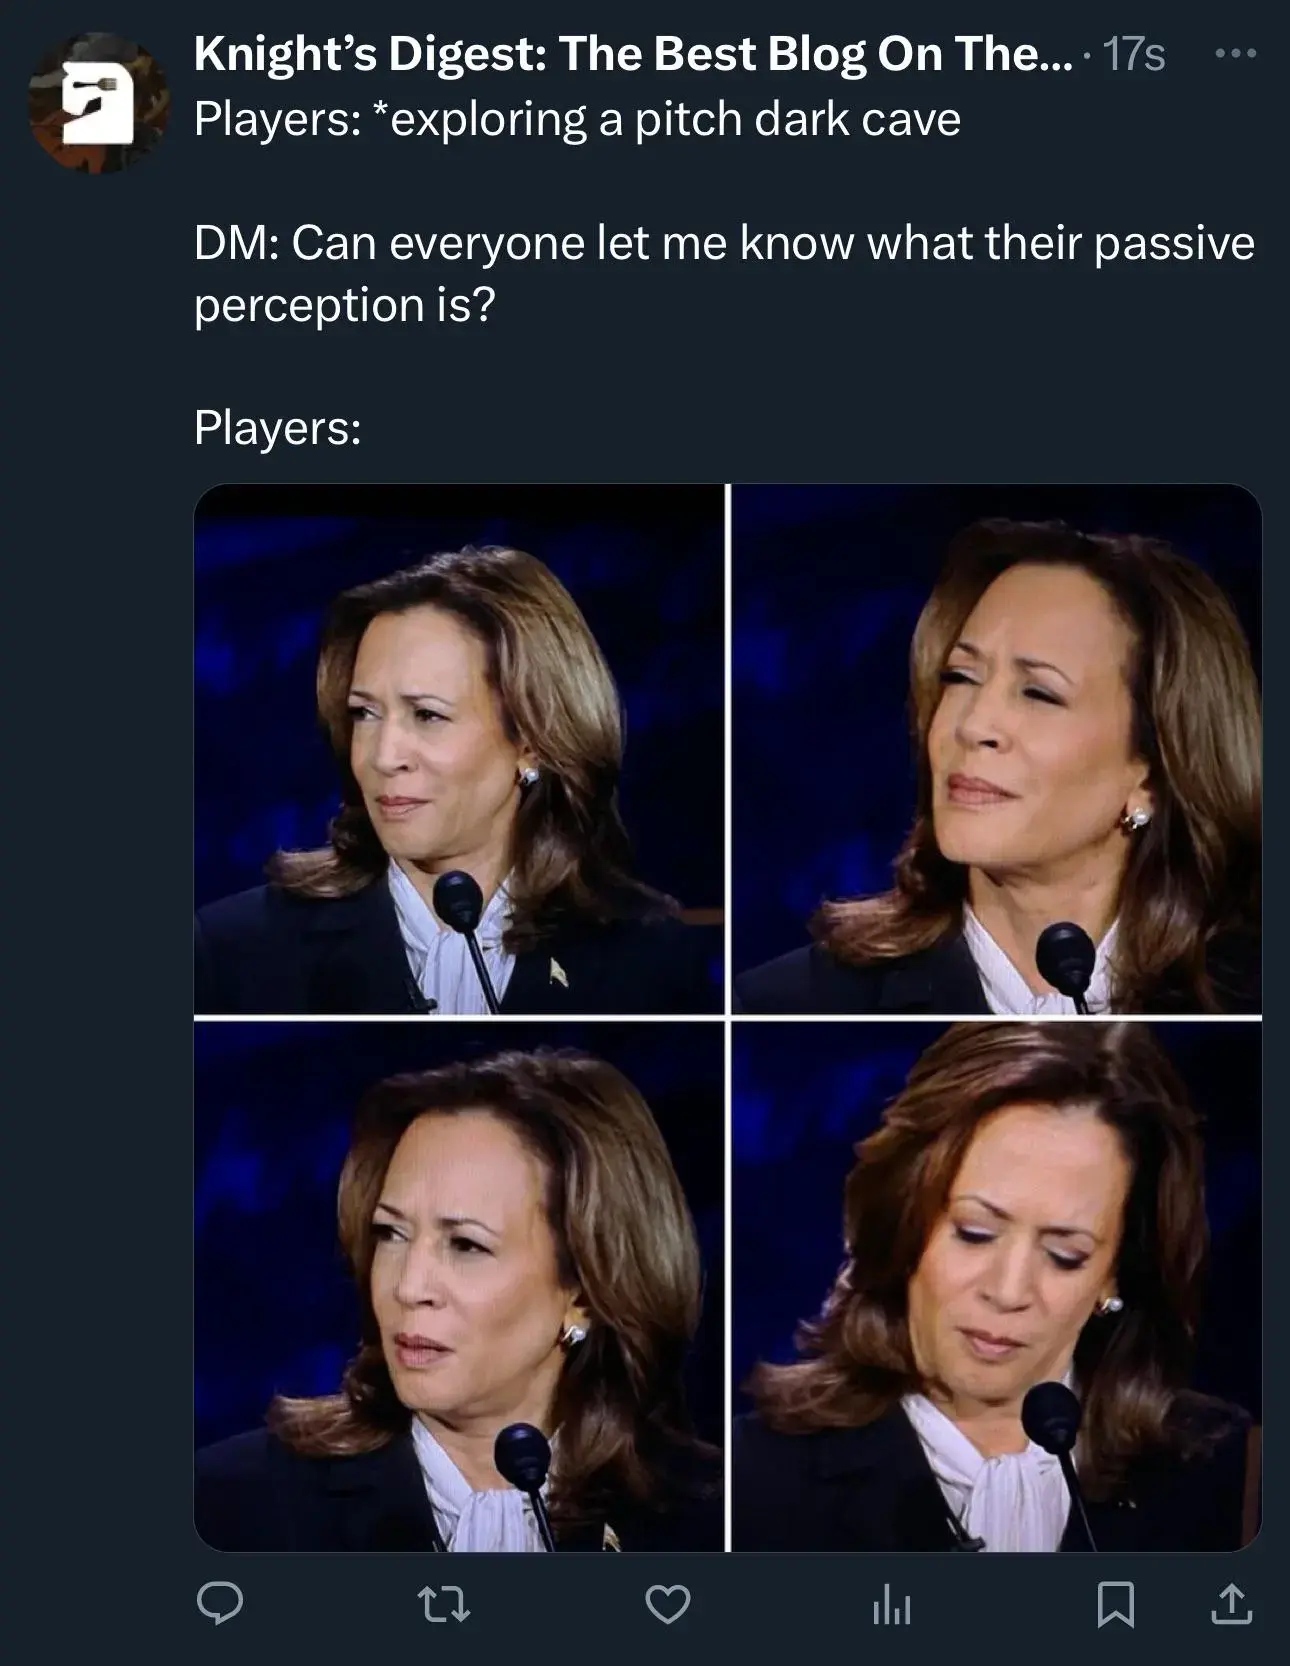Open the bottom-left photo in the grid
This screenshot has height=1666, width=1290.
pyautogui.click(x=458, y=1286)
